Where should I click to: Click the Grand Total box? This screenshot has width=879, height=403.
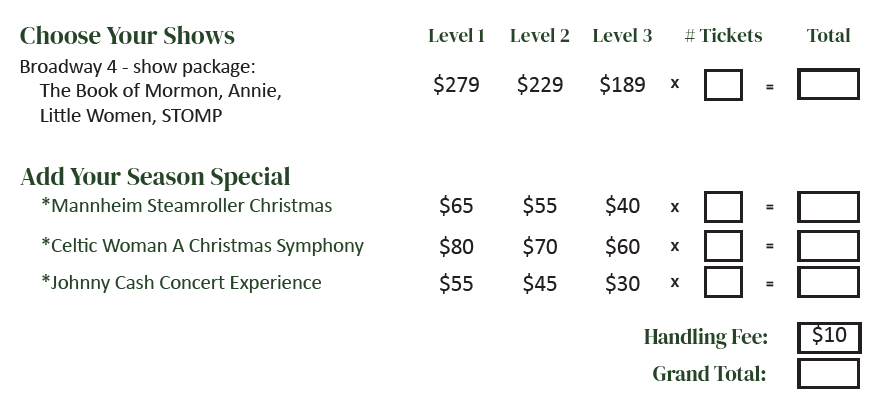point(828,374)
